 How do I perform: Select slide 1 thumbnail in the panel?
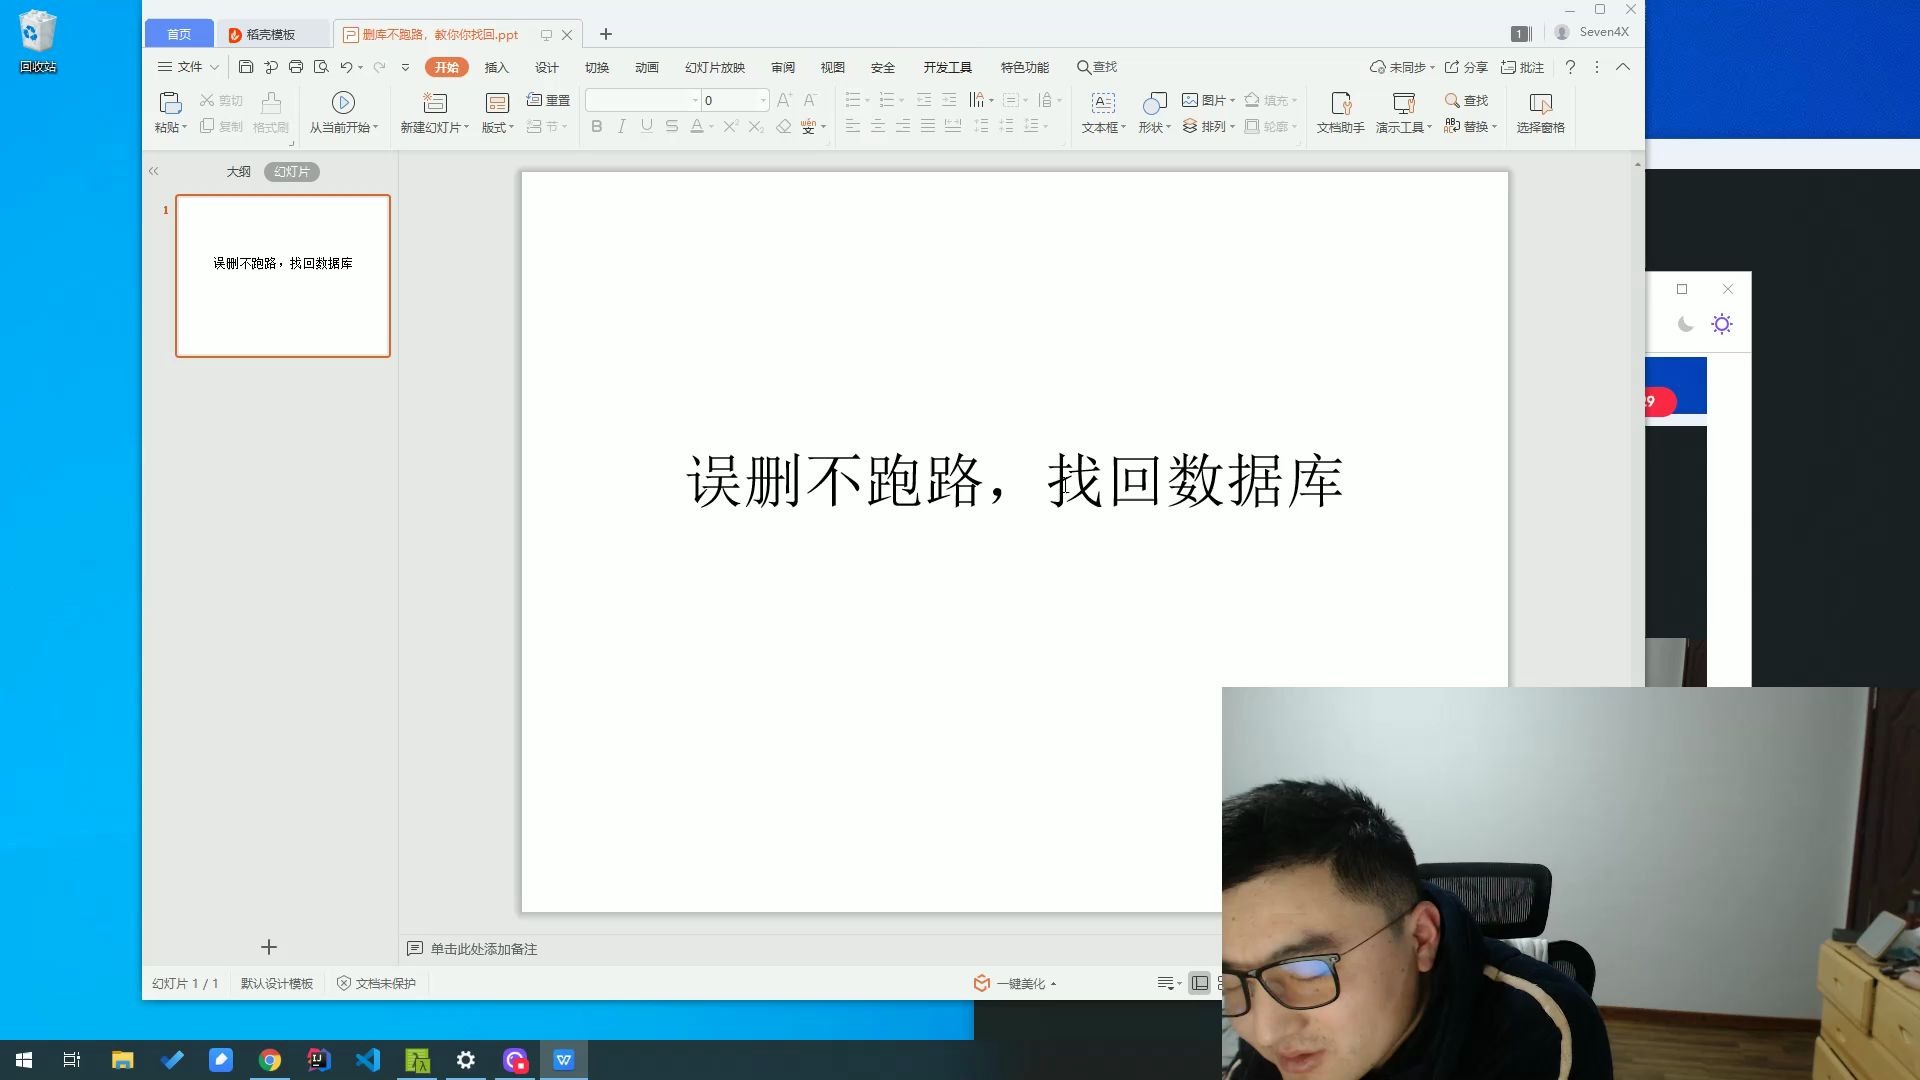click(283, 276)
